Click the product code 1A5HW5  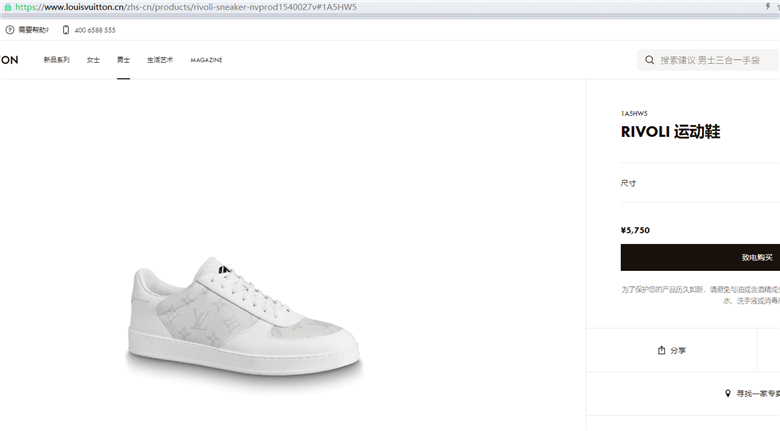pyautogui.click(x=634, y=113)
